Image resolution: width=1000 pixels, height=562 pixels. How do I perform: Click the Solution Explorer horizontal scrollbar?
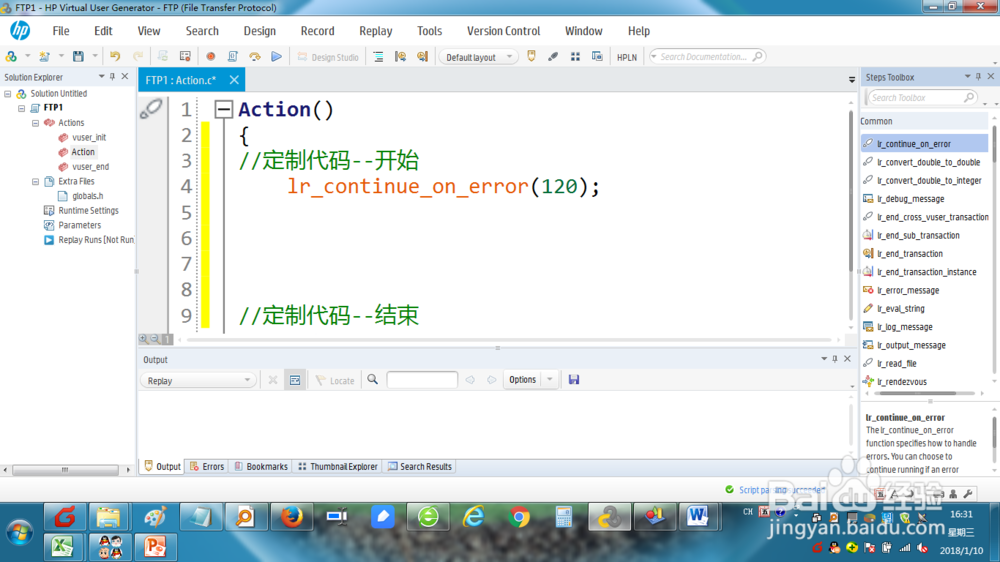click(x=65, y=470)
